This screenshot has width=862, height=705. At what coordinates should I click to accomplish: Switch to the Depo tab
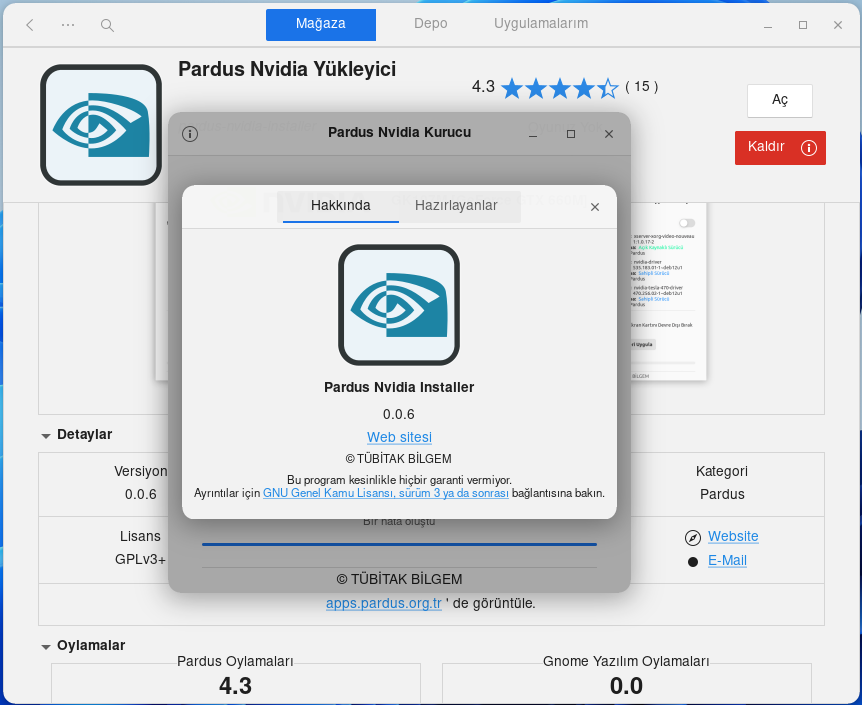430,24
